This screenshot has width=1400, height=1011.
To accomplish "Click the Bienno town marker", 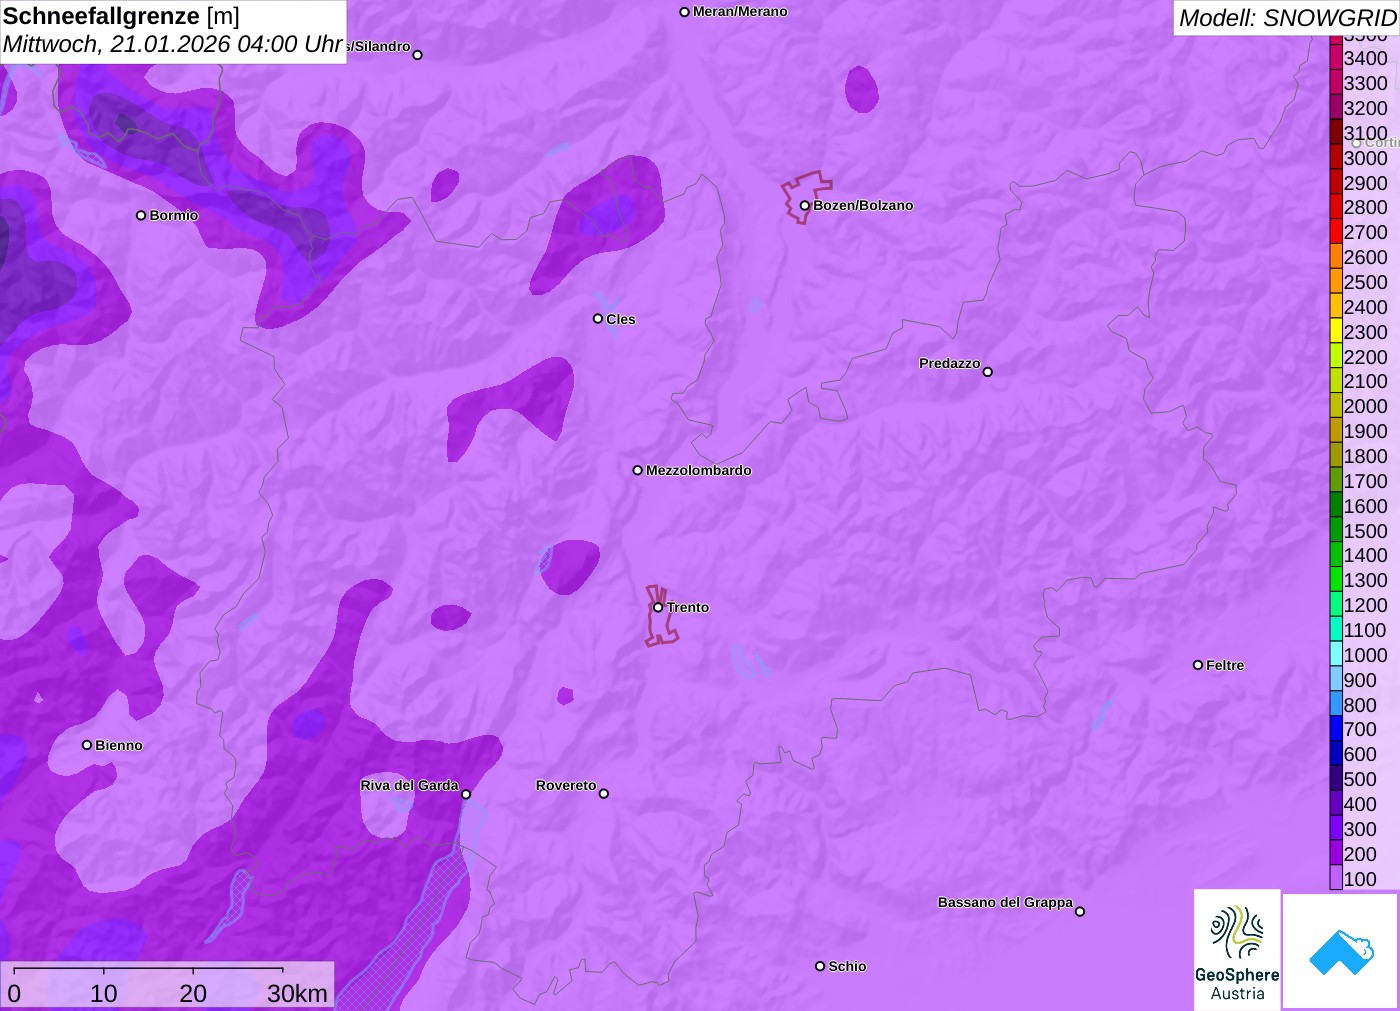I will click(x=87, y=745).
